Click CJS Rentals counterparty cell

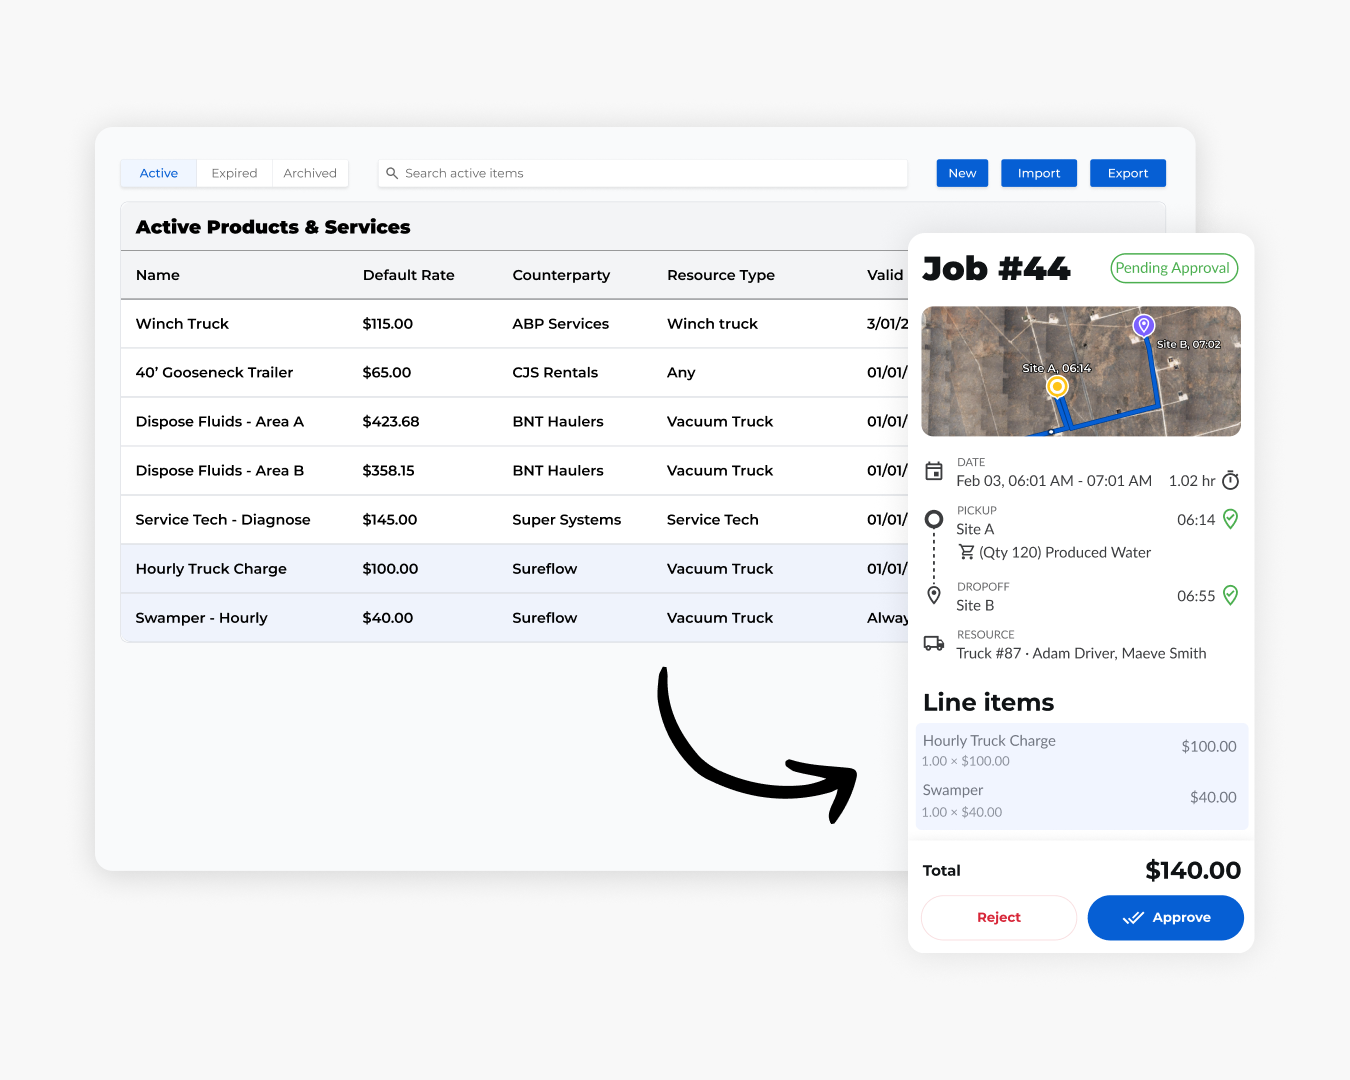click(555, 372)
